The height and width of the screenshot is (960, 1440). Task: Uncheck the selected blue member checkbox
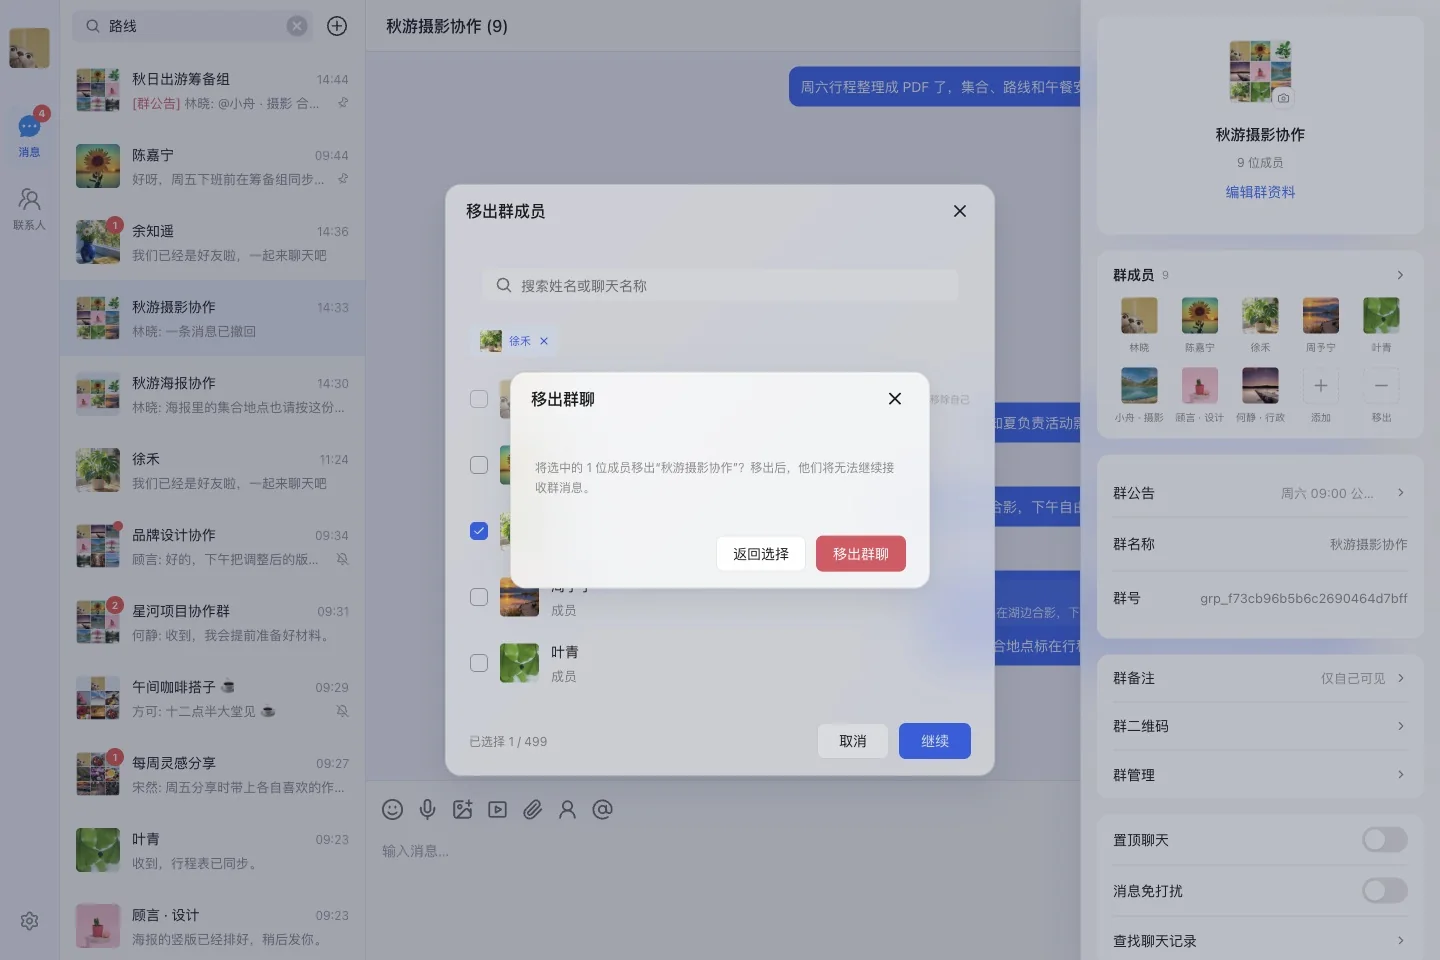(479, 531)
